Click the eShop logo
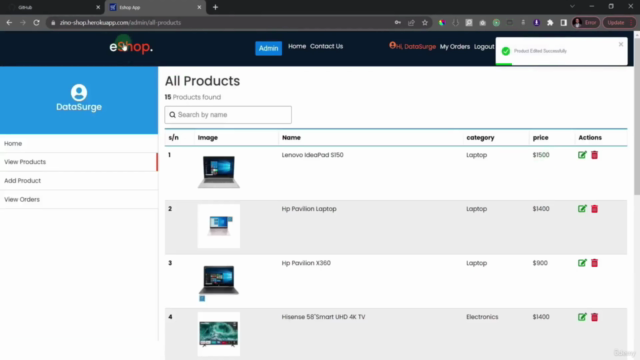The width and height of the screenshot is (640, 360). (131, 47)
